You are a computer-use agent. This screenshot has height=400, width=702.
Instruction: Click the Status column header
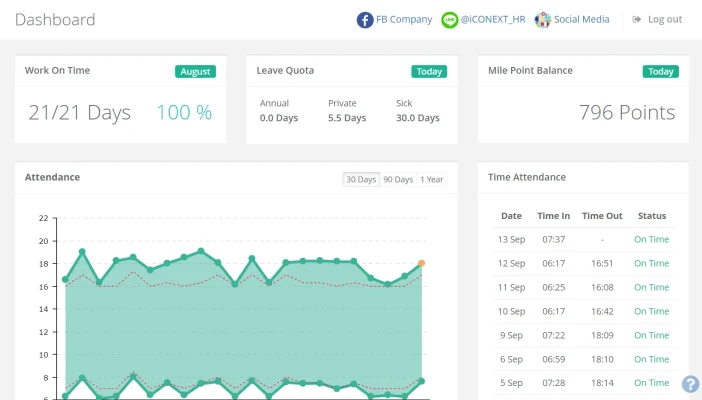click(x=651, y=215)
